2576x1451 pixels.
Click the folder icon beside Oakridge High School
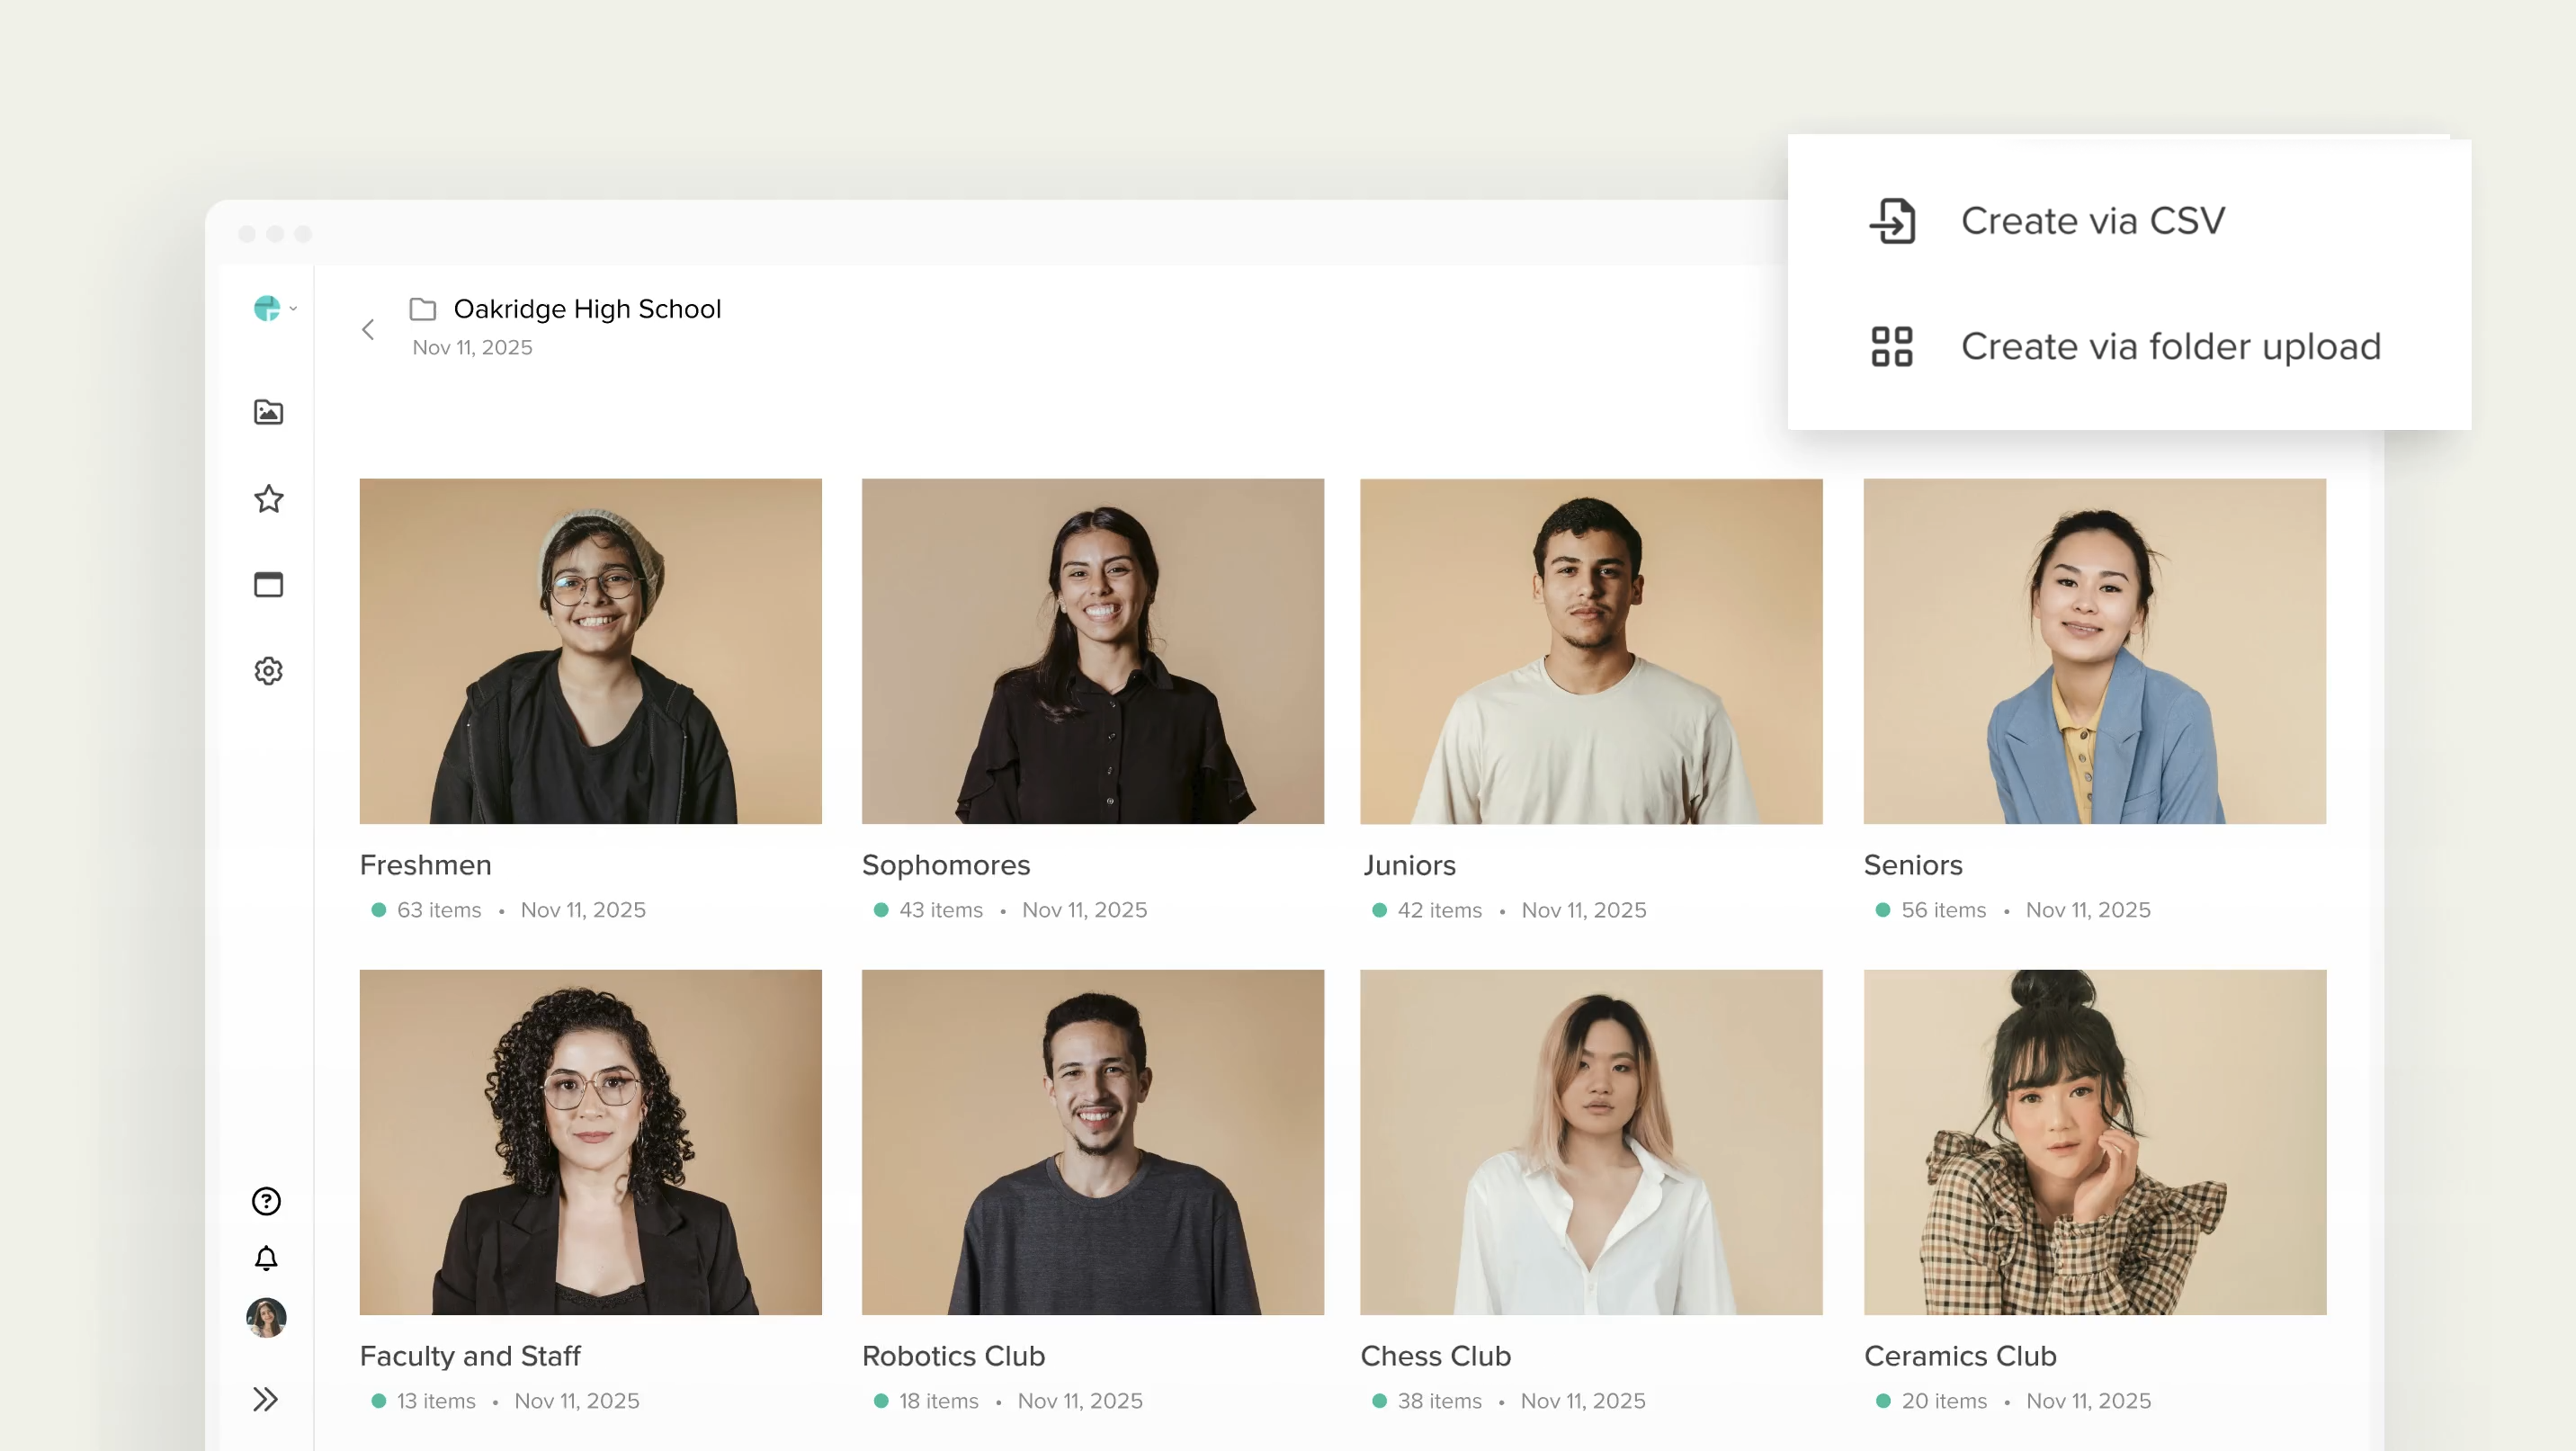[423, 309]
